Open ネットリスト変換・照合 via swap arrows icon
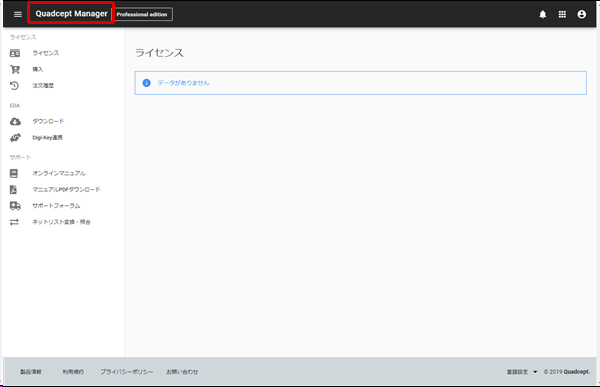Viewport: 600px width, 387px height. (14, 222)
